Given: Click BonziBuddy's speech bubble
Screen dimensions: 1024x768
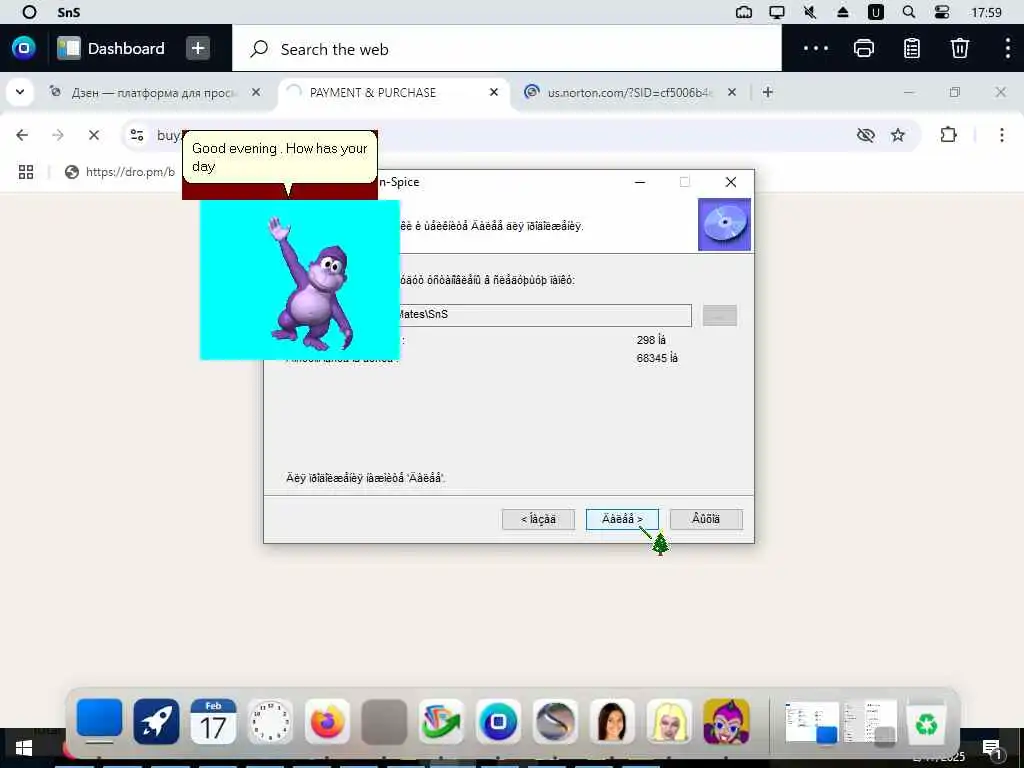Looking at the screenshot, I should 280,157.
